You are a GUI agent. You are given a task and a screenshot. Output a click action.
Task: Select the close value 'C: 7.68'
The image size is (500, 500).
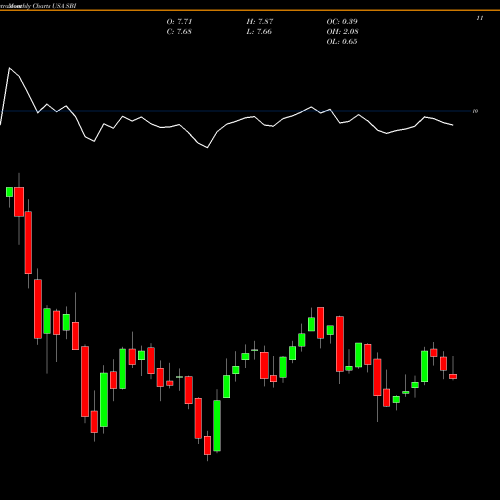pyautogui.click(x=179, y=32)
